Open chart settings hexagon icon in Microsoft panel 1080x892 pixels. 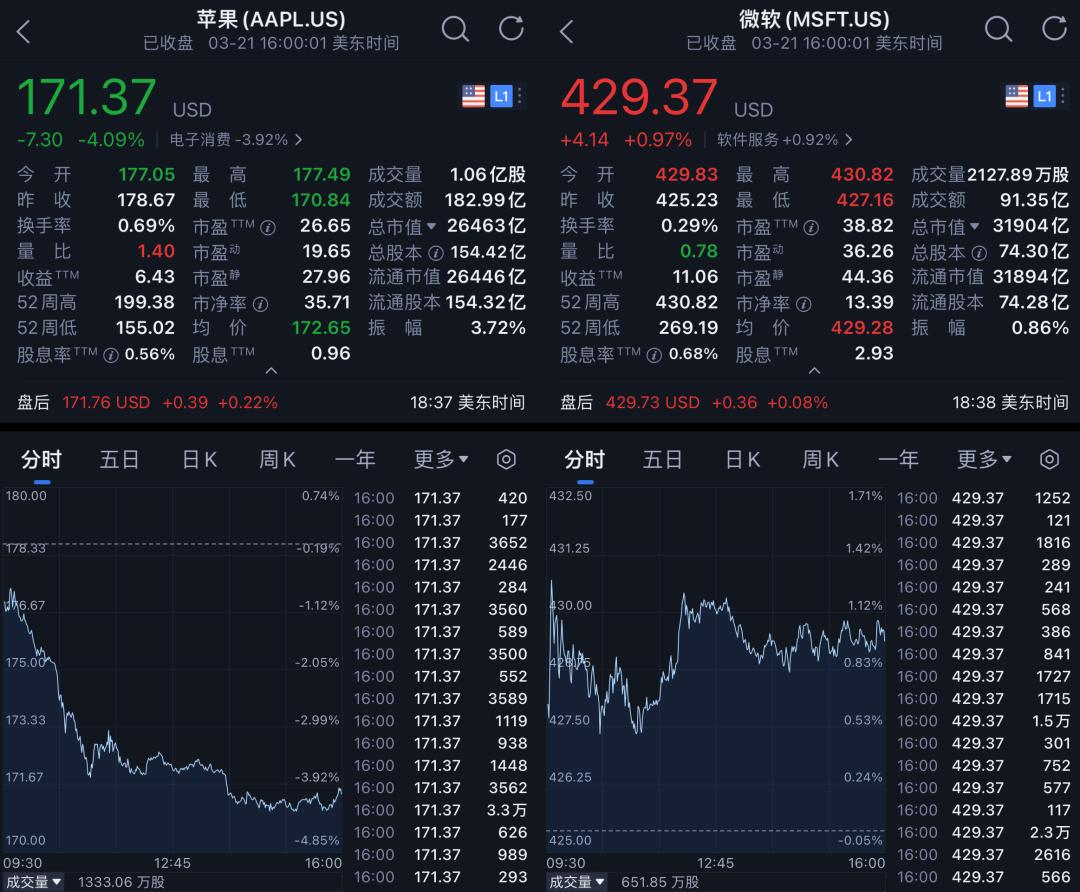tap(1049, 459)
